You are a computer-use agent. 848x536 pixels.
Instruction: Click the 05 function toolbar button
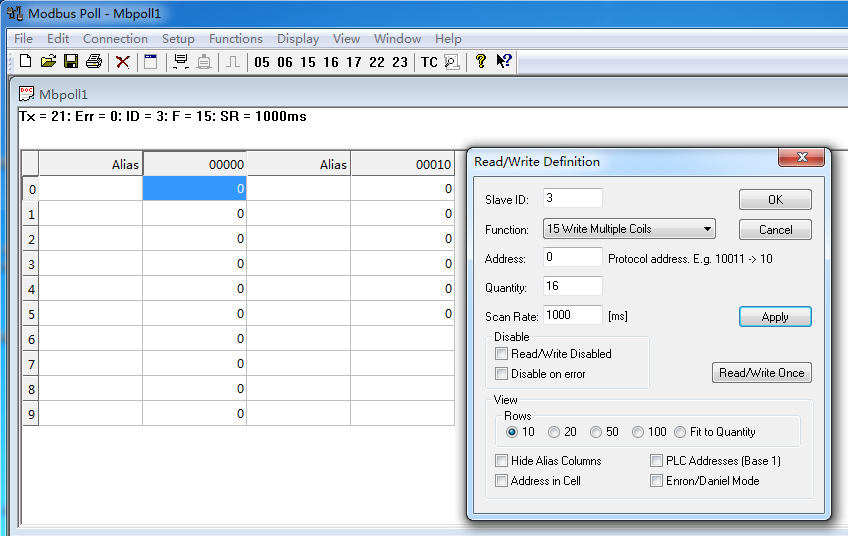(x=262, y=62)
